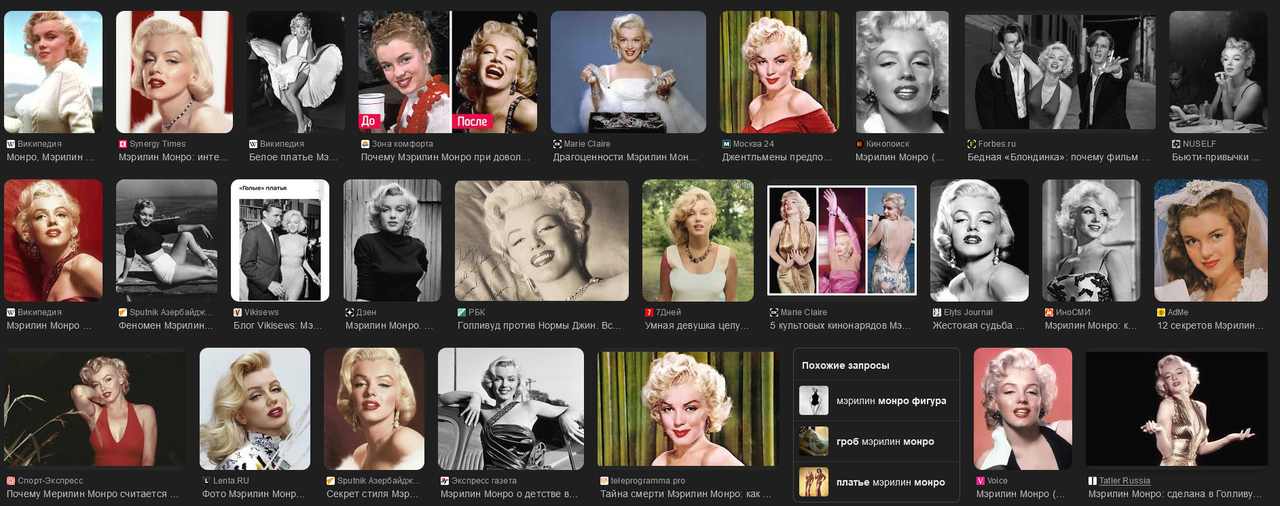Viewport: 1280px width, 506px height.
Task: Open the thumbnail above the РБК label
Action: tap(542, 241)
